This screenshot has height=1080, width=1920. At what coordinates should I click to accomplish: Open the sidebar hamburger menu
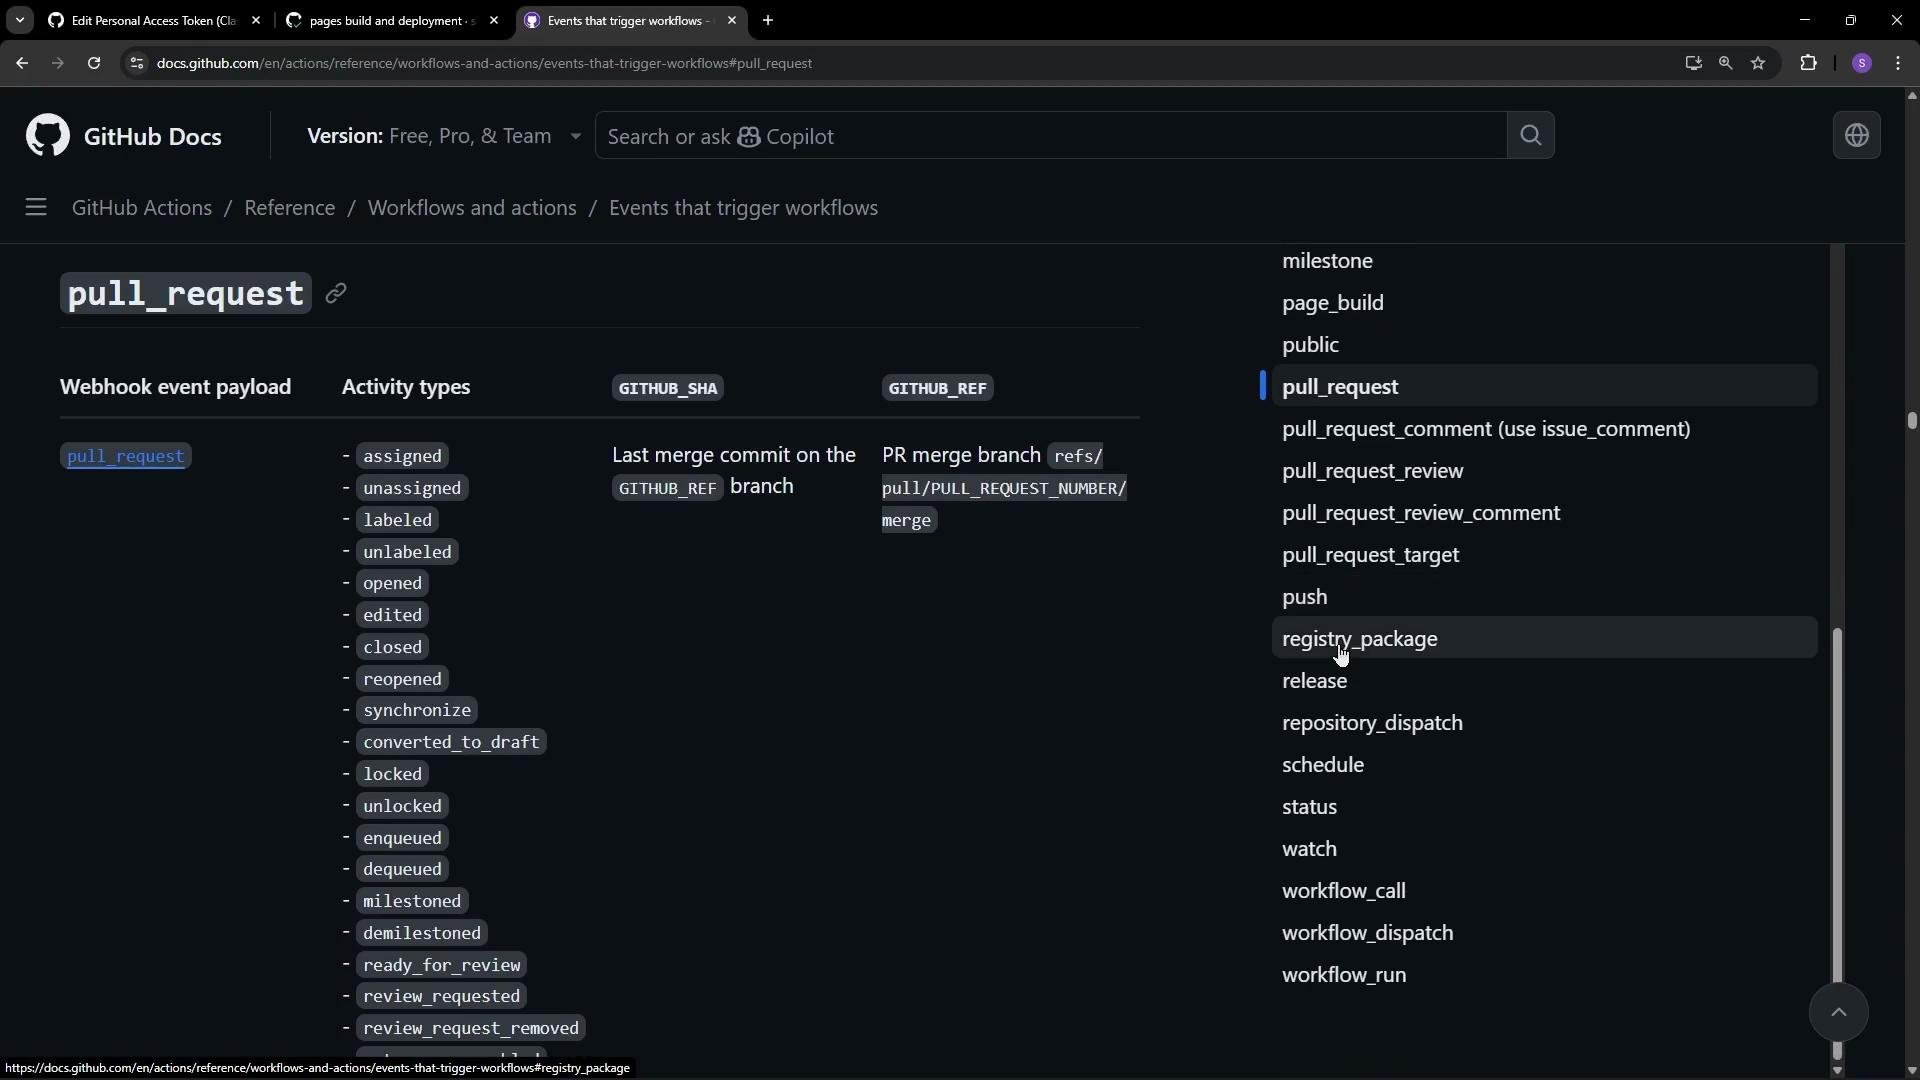pyautogui.click(x=36, y=208)
